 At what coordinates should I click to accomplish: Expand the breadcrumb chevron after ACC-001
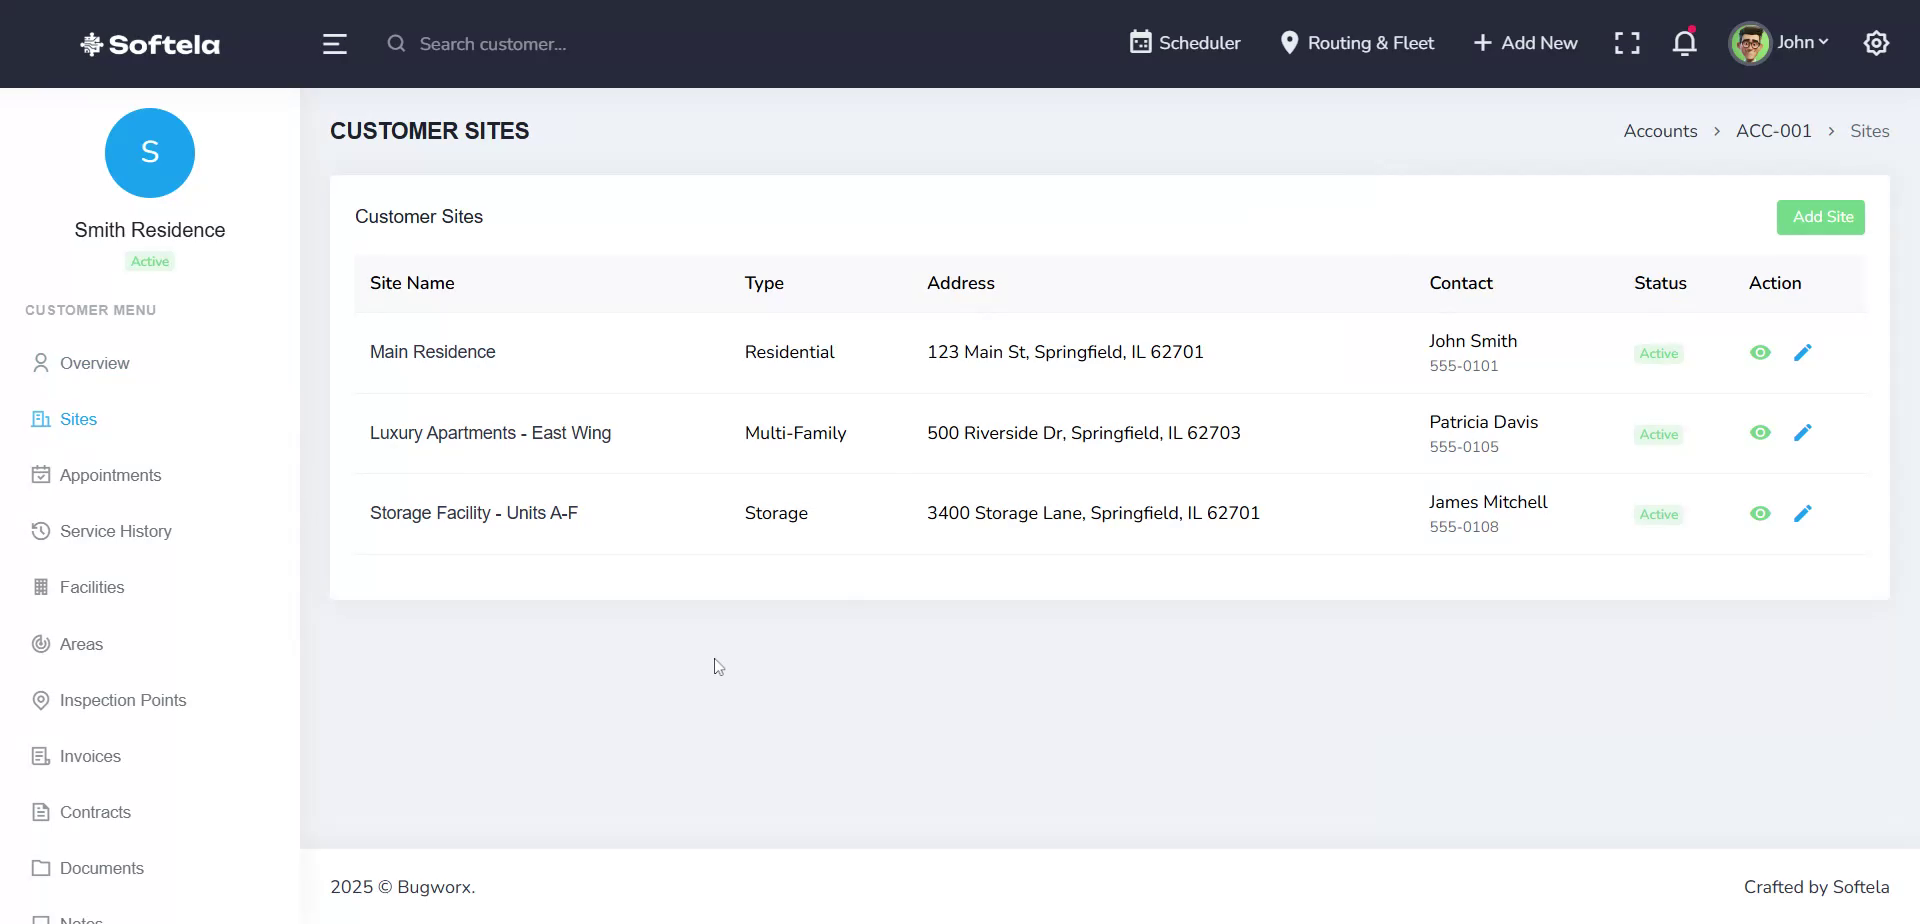click(1833, 131)
